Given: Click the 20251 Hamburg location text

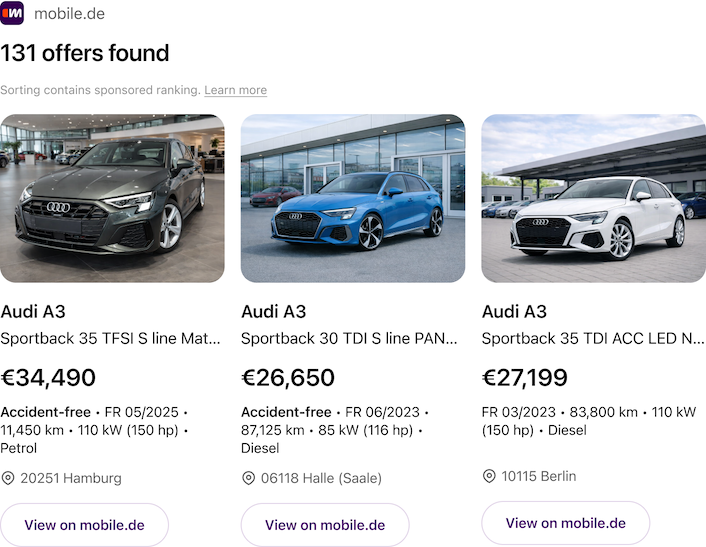Looking at the screenshot, I should pyautogui.click(x=71, y=478).
